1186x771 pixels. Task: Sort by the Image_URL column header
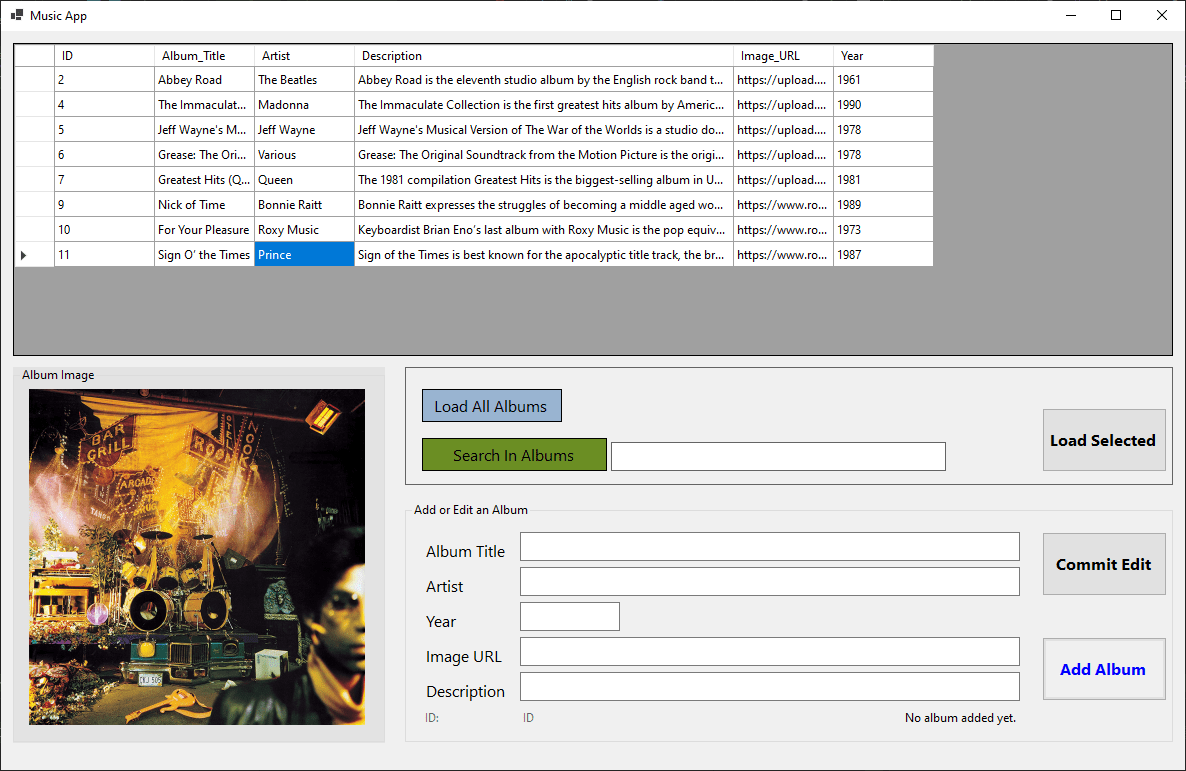[x=783, y=56]
